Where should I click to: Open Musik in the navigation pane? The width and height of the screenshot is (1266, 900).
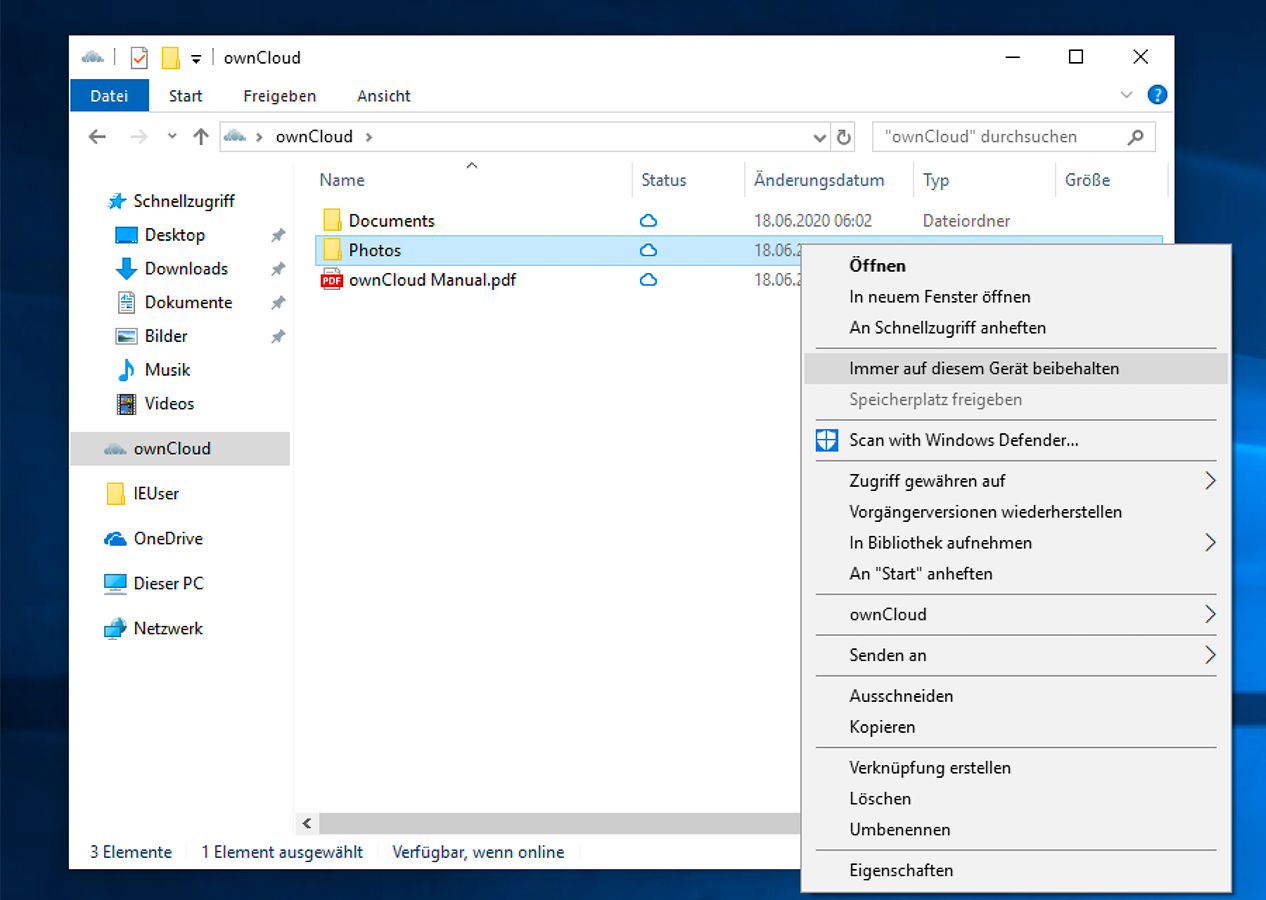click(x=167, y=370)
